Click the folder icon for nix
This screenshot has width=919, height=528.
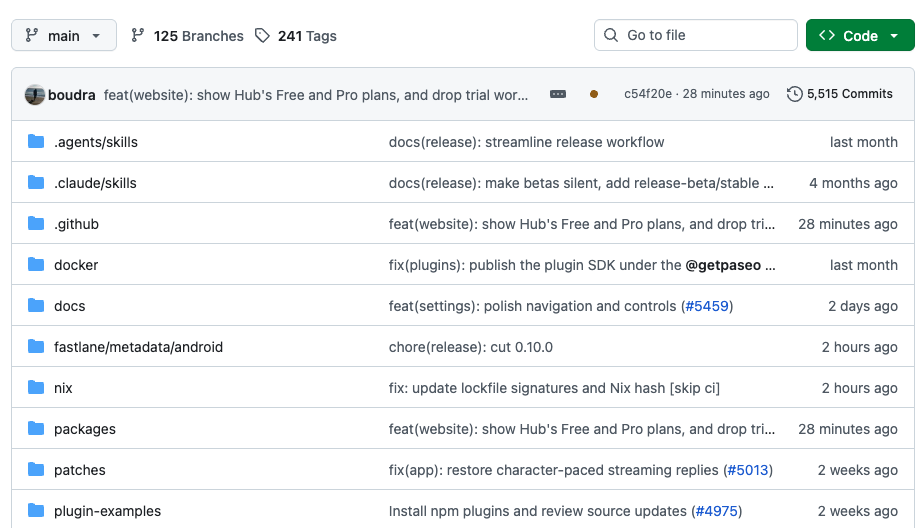[x=36, y=387]
